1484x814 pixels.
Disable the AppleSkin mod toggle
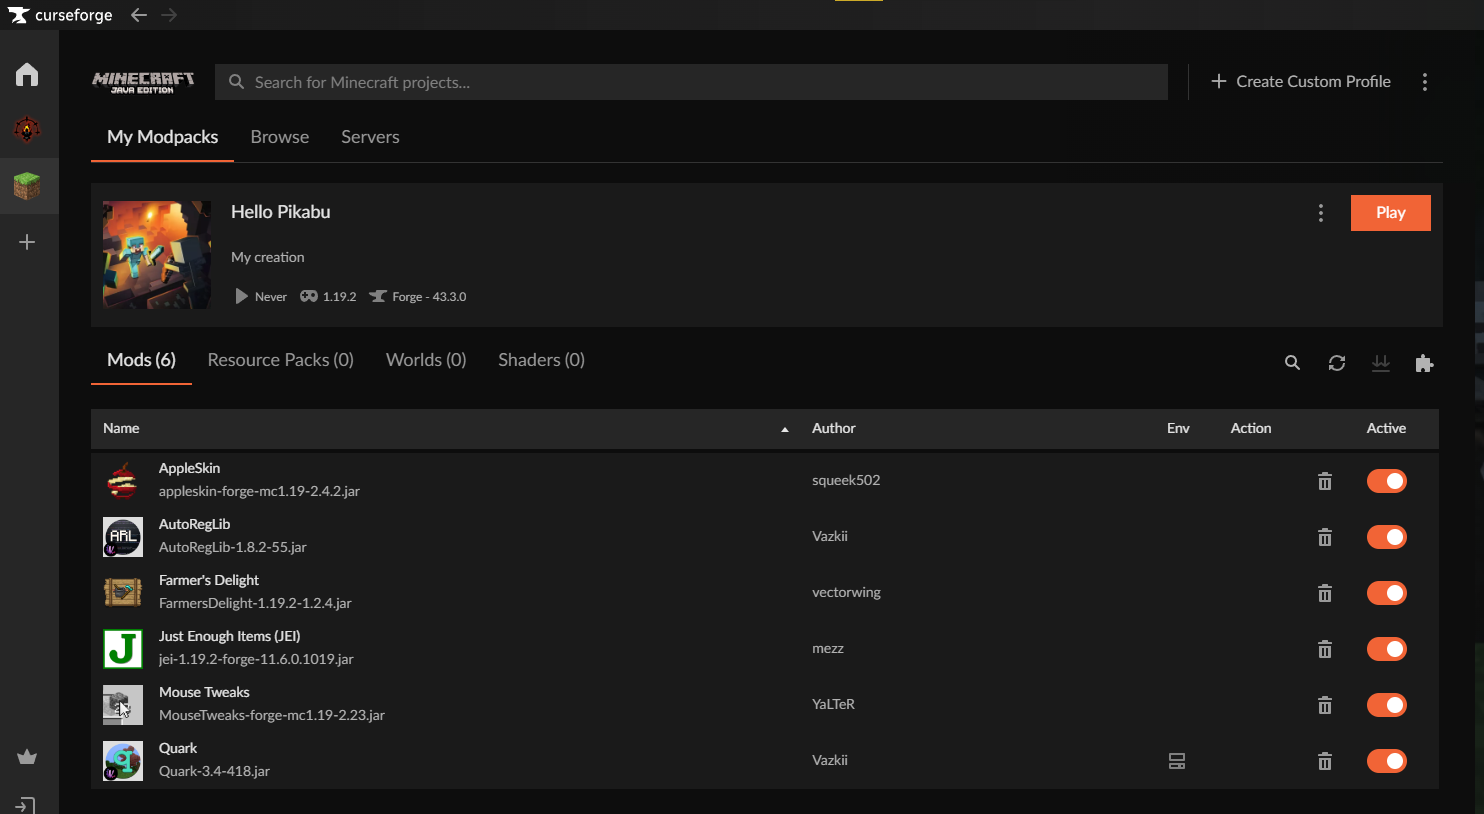pos(1387,481)
